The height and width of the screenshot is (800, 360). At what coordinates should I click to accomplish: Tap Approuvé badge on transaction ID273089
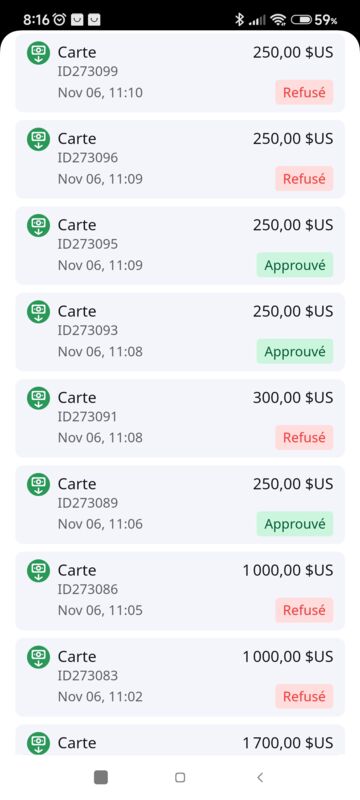pyautogui.click(x=295, y=523)
